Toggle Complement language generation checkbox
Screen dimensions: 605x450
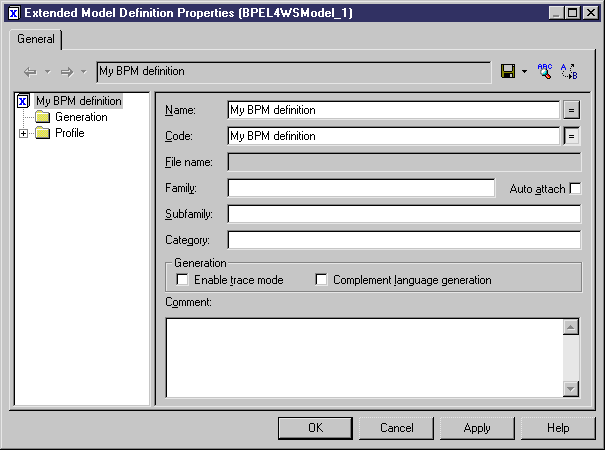click(321, 279)
